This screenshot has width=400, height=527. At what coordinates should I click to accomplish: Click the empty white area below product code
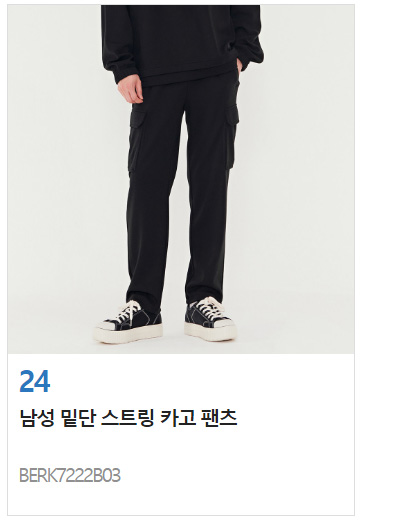pos(181,500)
